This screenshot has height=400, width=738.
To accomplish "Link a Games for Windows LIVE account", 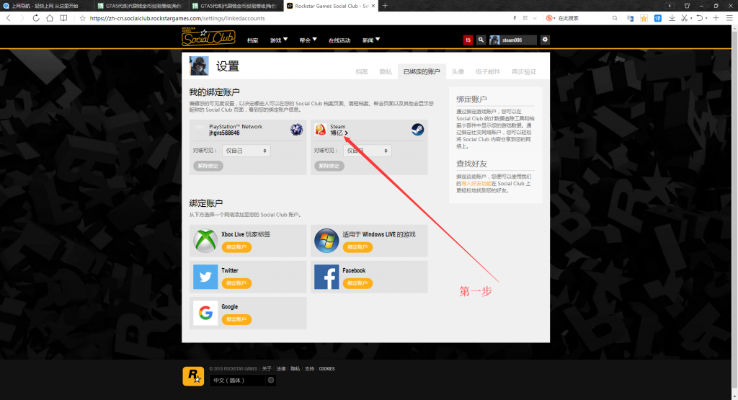I will 358,247.
